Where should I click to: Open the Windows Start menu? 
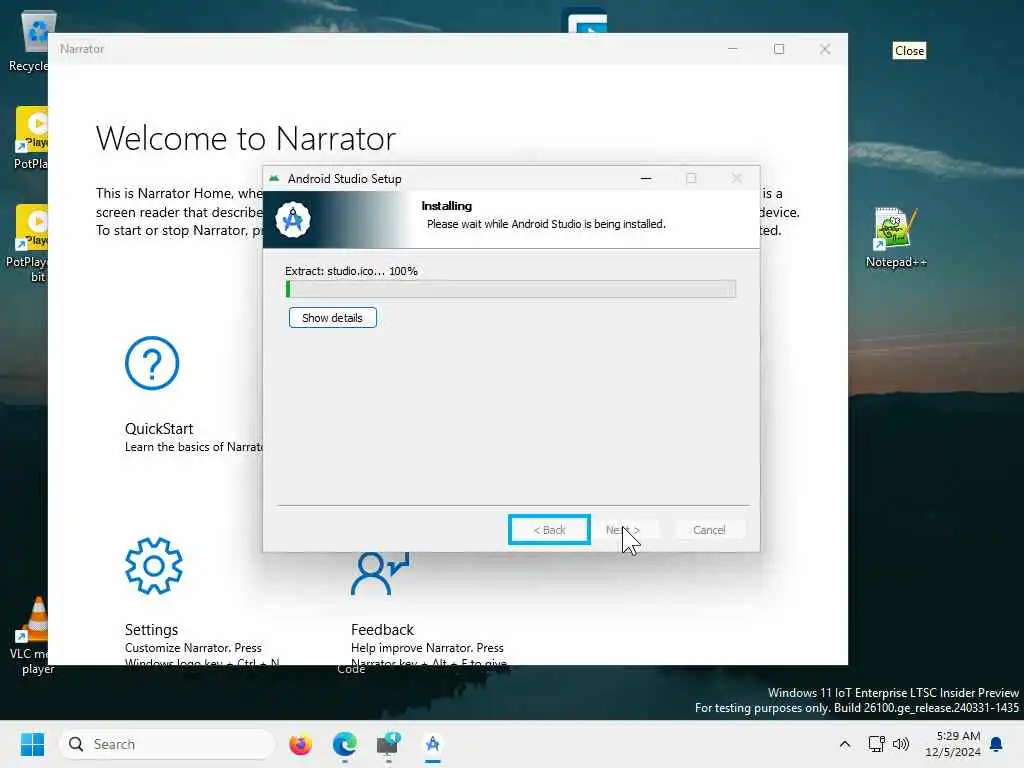click(x=32, y=744)
